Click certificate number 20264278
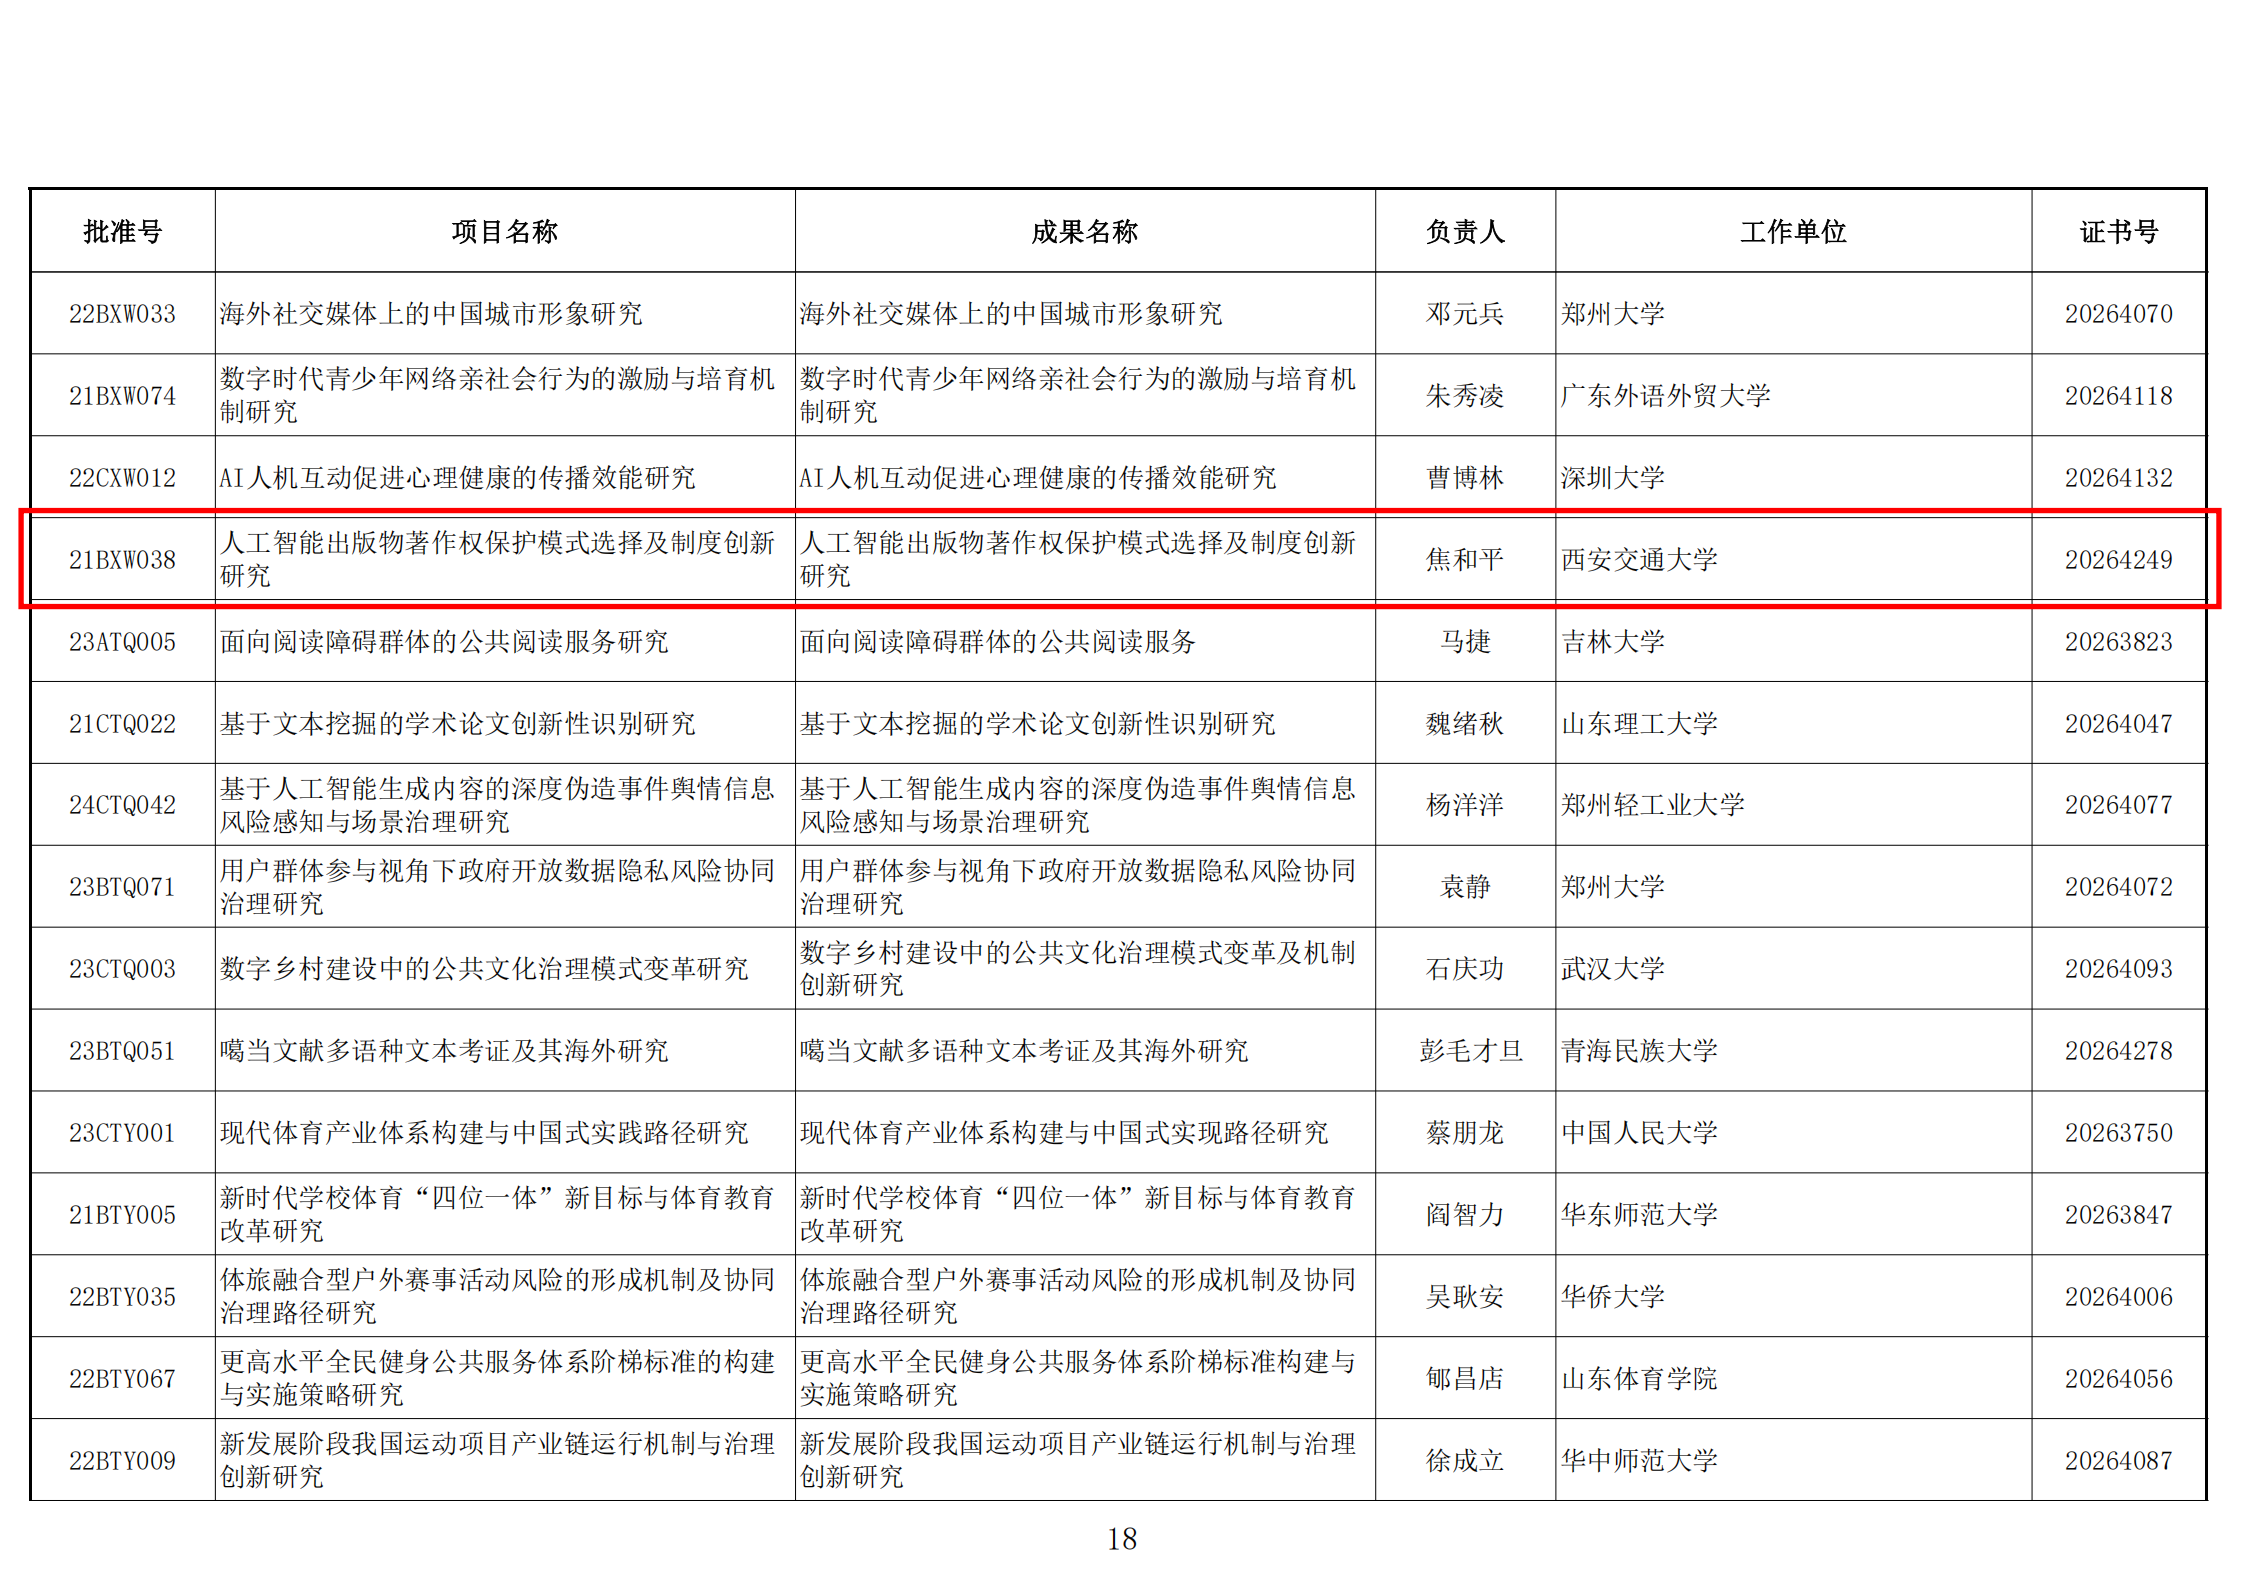This screenshot has height=1587, width=2245. (x=2119, y=1051)
